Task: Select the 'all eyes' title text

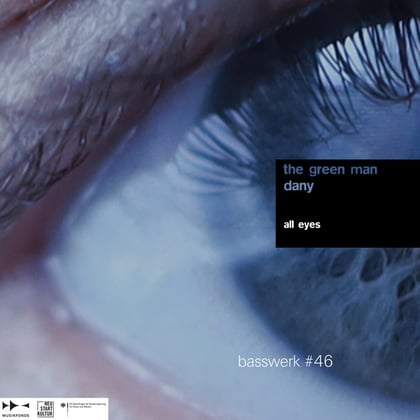Action: pyautogui.click(x=302, y=225)
